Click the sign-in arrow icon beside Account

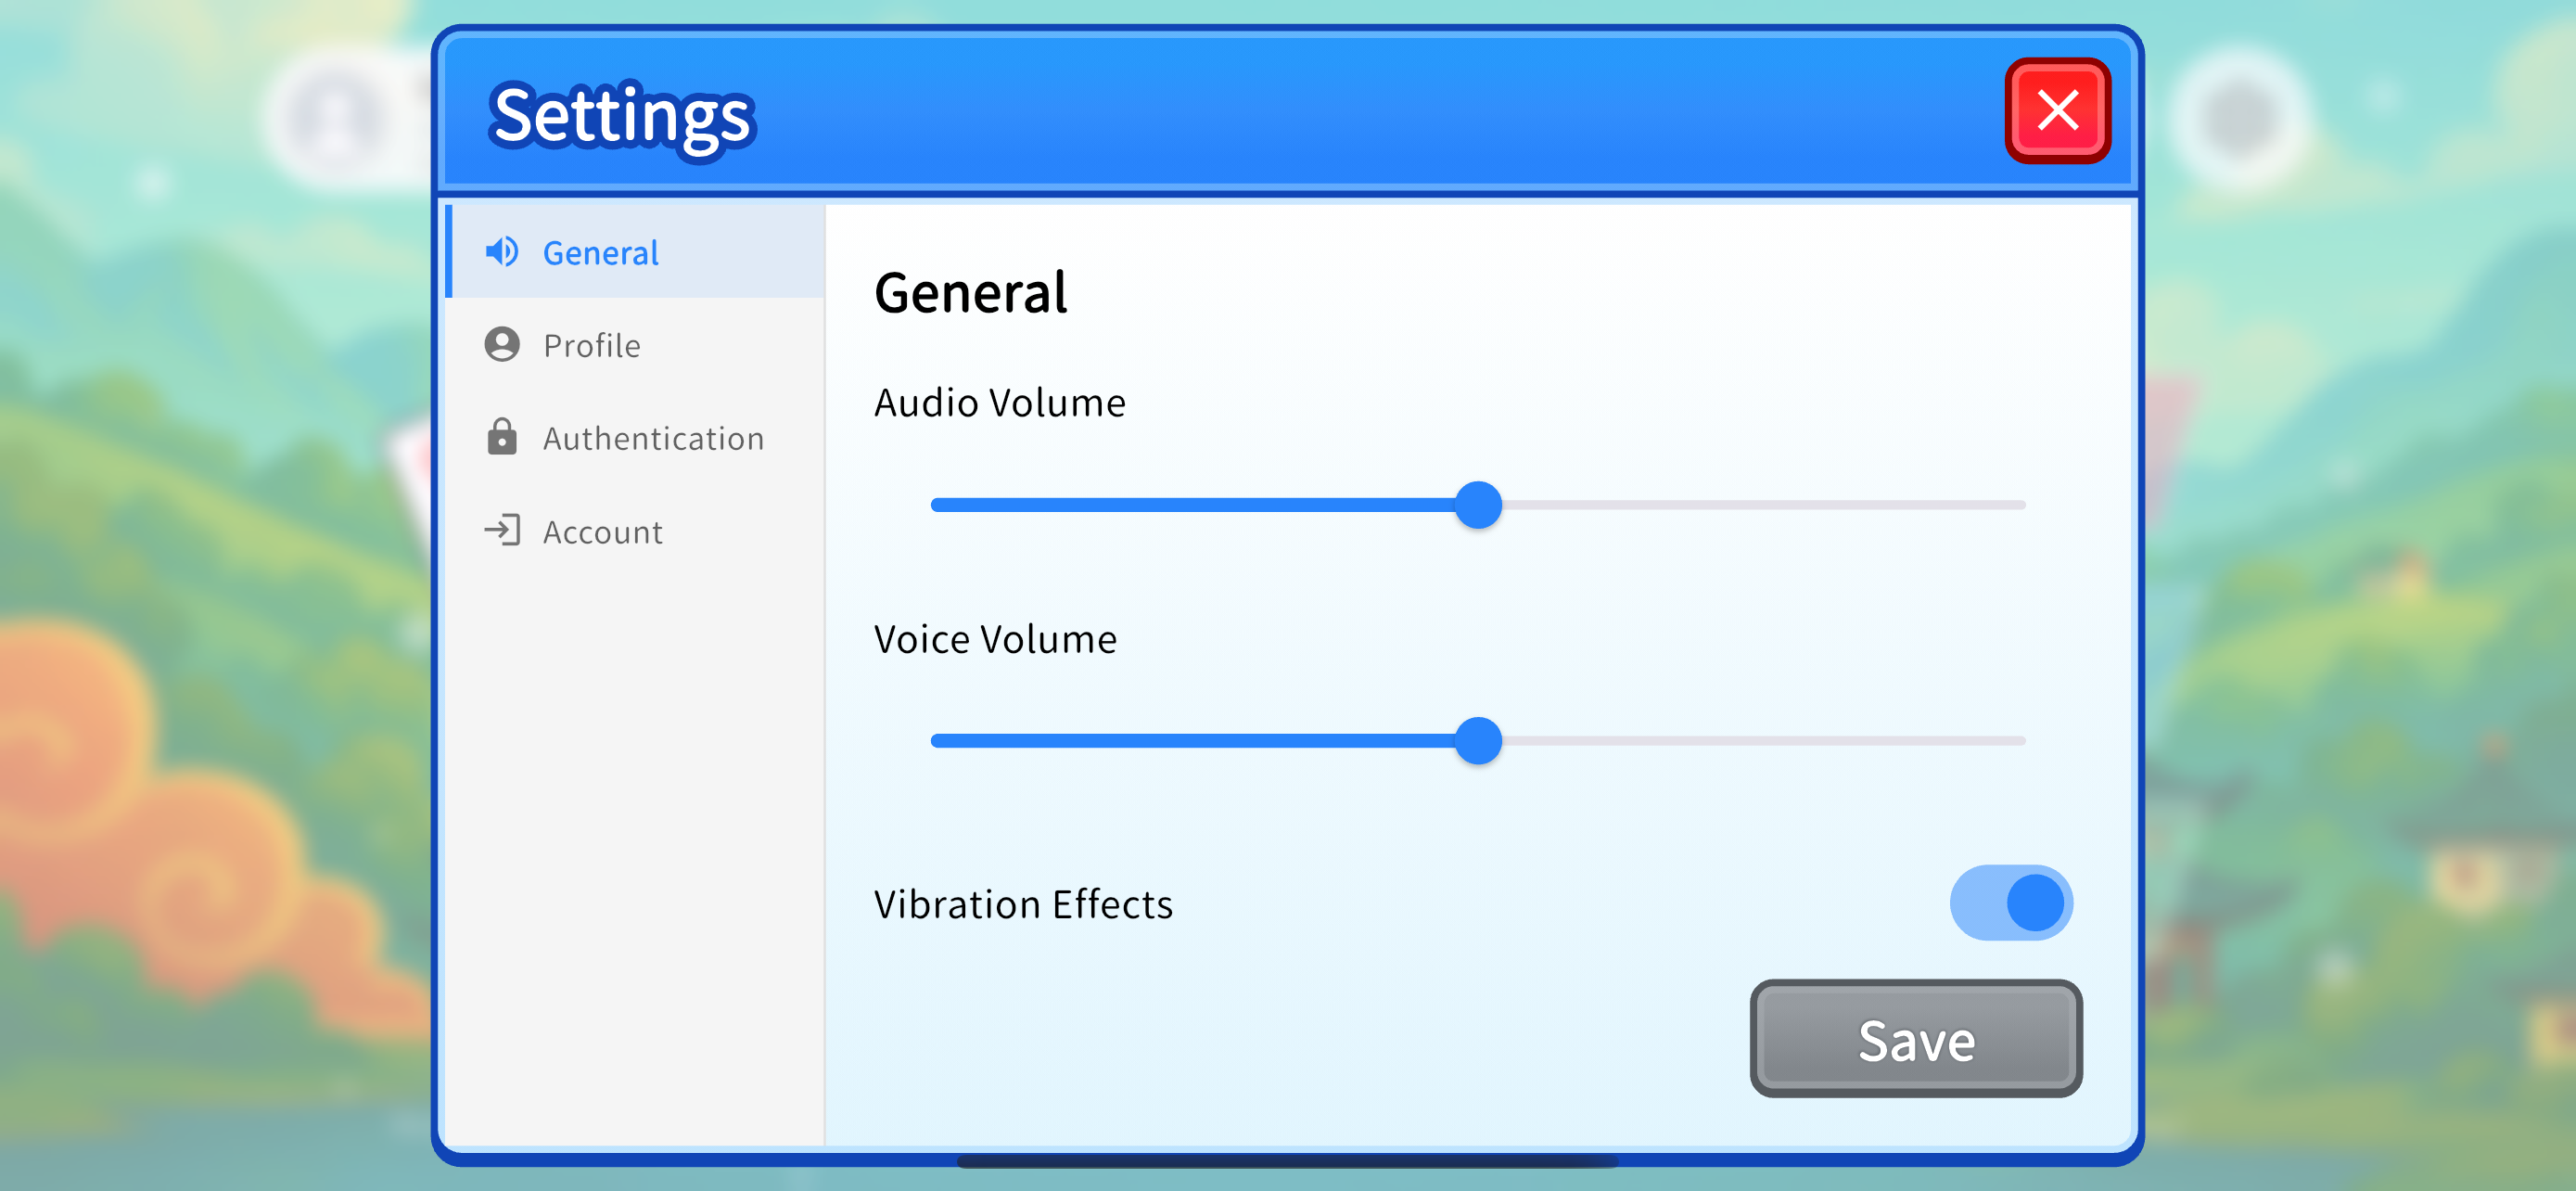(501, 530)
